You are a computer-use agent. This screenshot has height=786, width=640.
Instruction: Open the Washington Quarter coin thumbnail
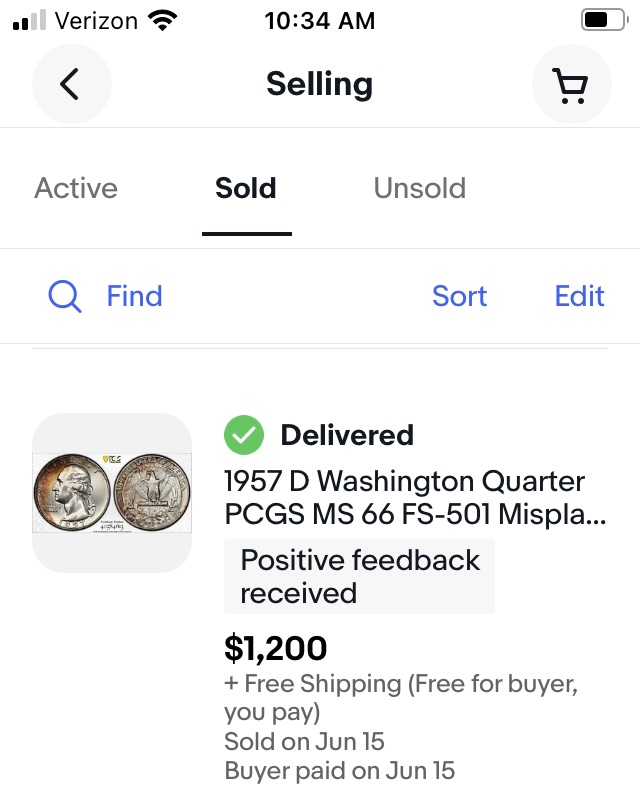[112, 492]
